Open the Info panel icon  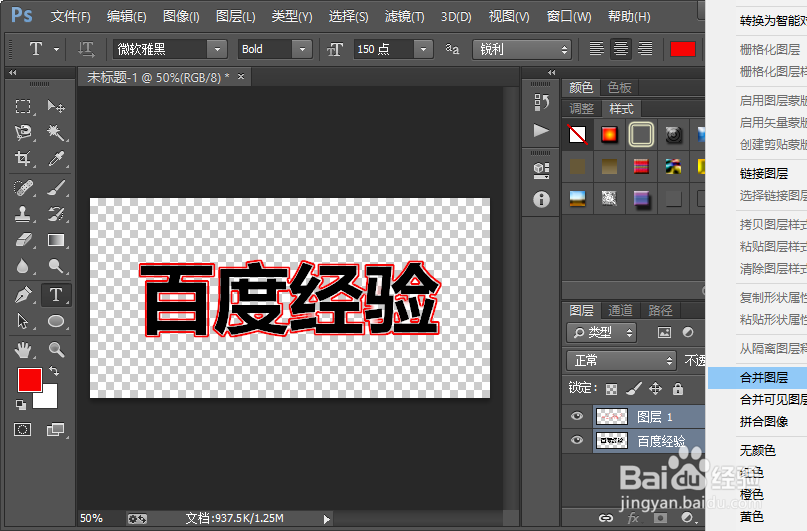(x=541, y=199)
